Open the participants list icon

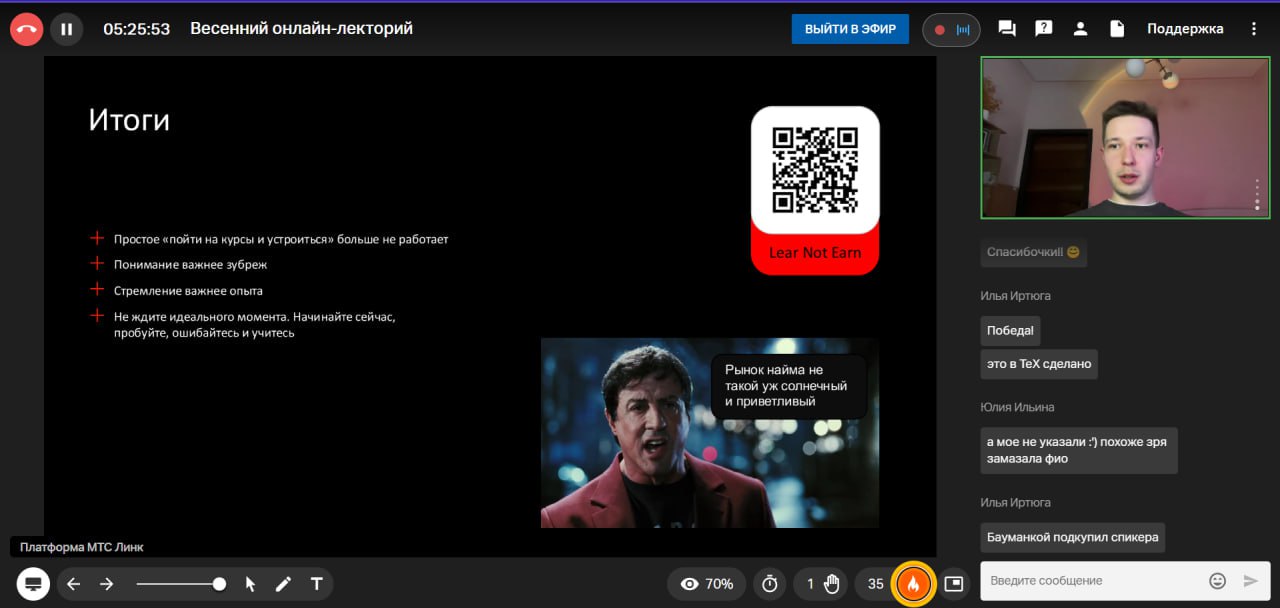(1080, 29)
